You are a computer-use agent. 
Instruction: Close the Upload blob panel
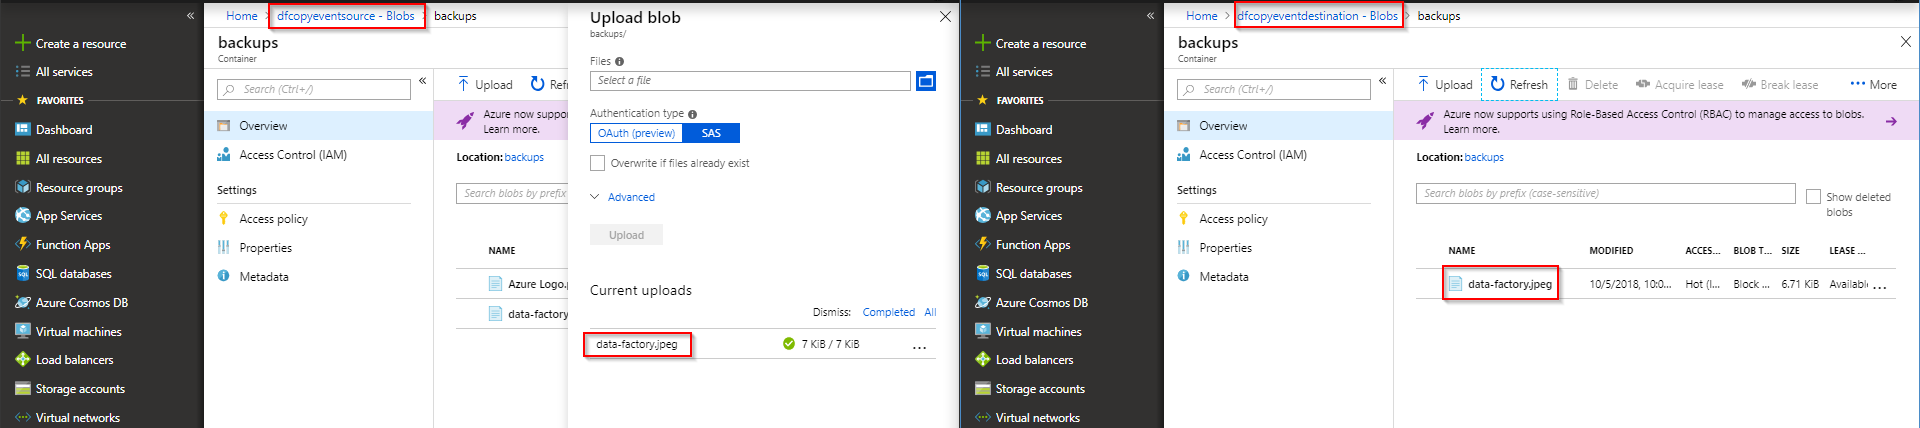(945, 16)
